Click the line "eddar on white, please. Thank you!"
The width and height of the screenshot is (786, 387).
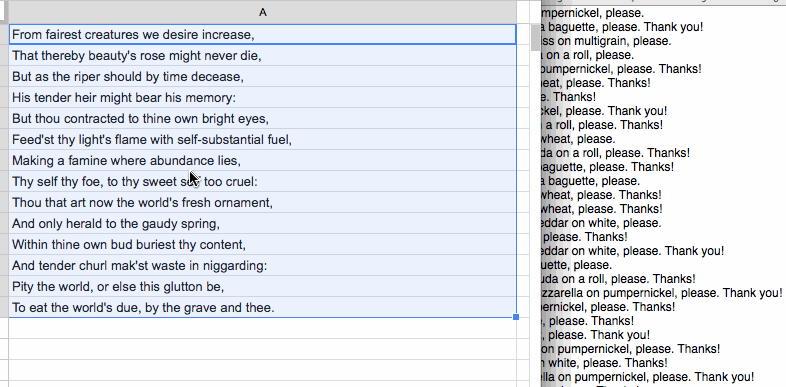633,250
